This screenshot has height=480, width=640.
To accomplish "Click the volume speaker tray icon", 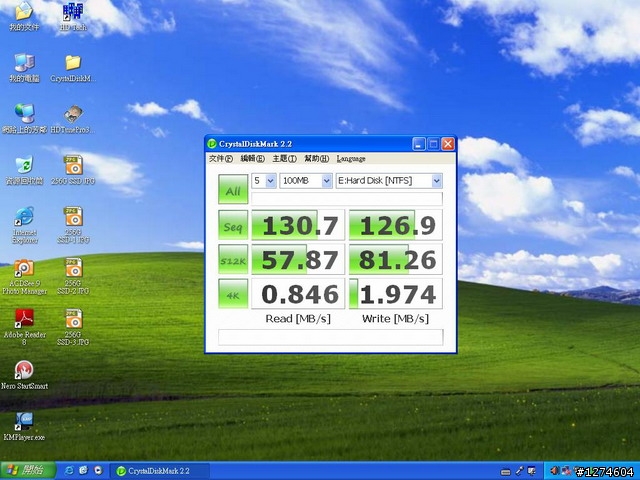I will tap(554, 471).
